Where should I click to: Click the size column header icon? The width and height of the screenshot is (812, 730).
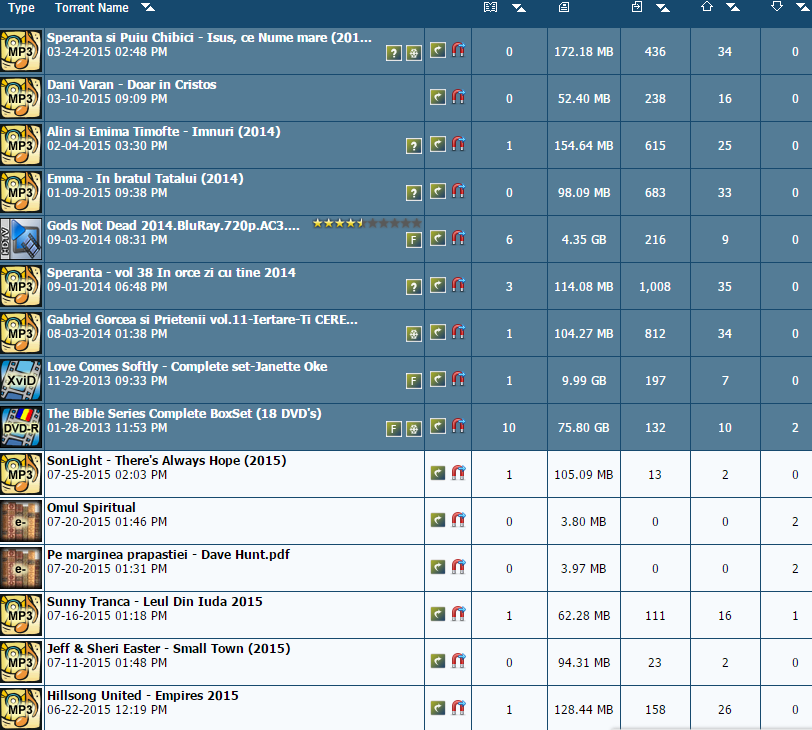(564, 7)
